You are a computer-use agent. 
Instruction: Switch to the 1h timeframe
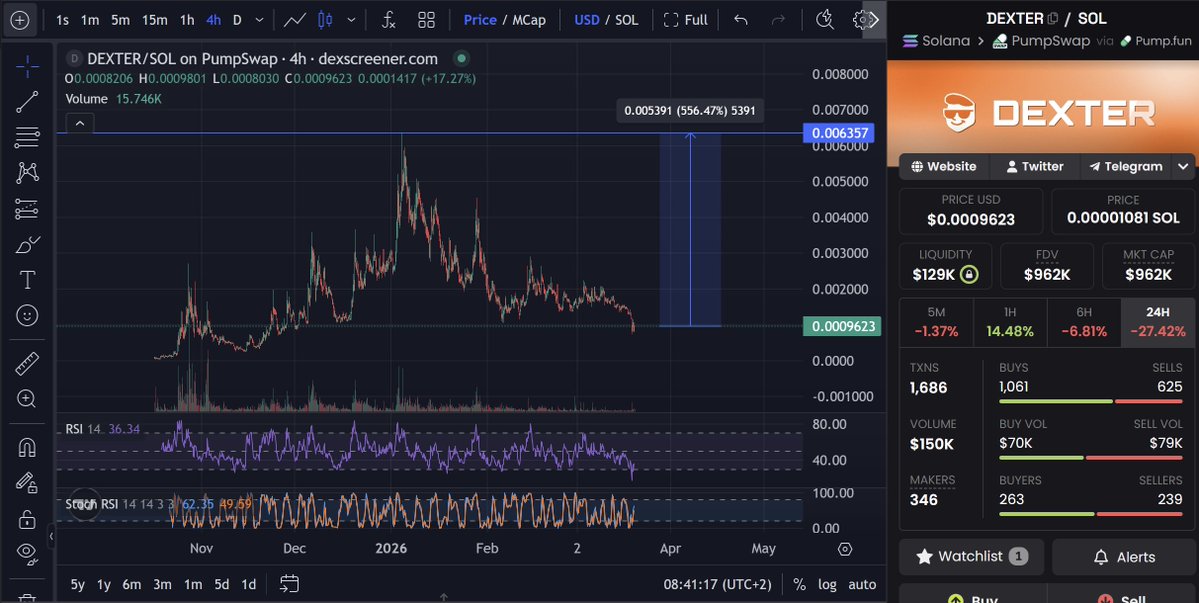187,20
